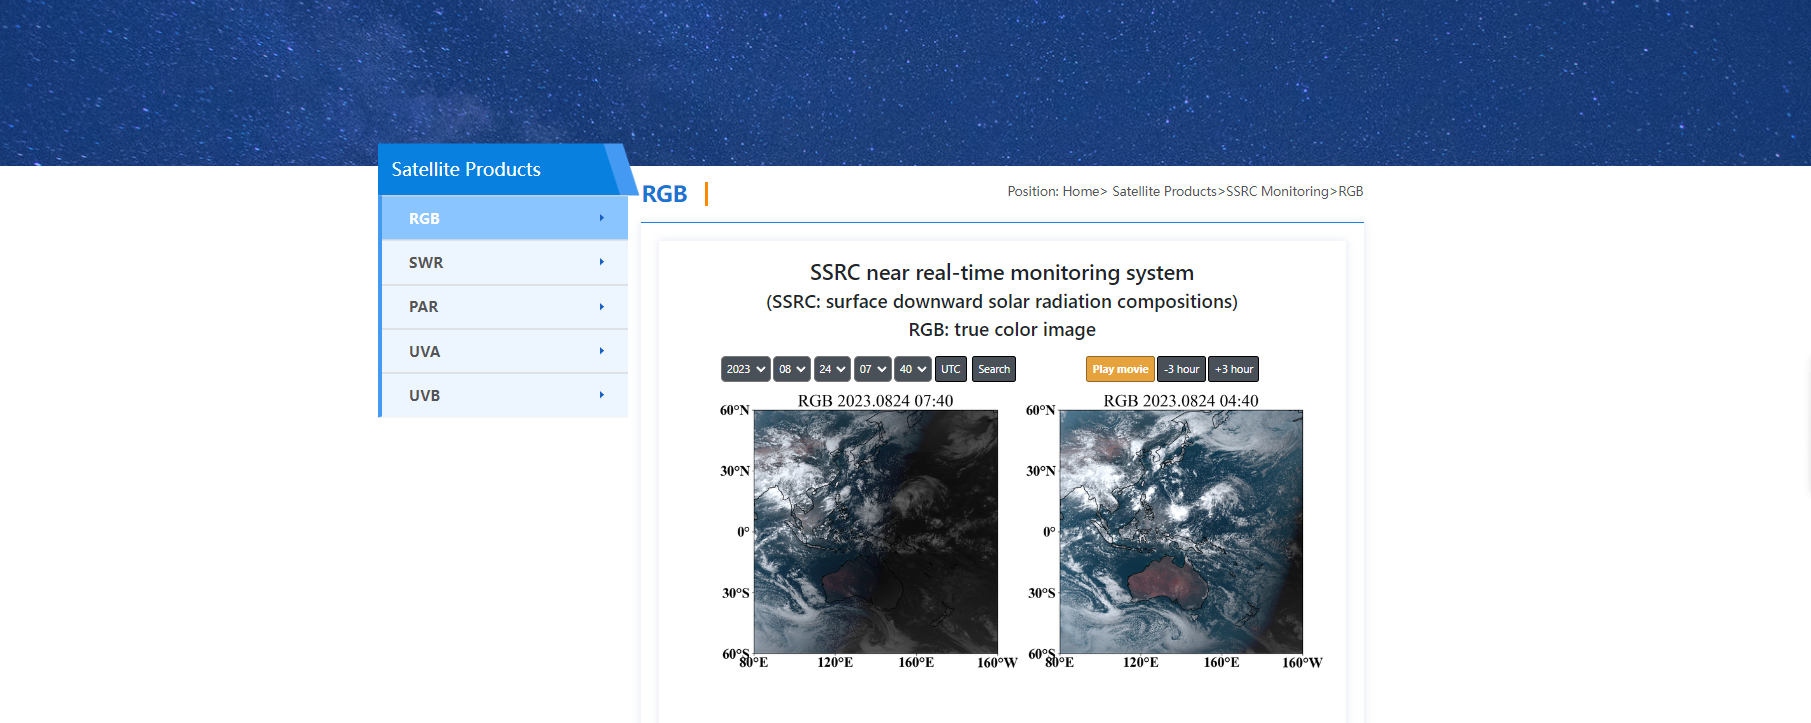This screenshot has height=723, width=1811.
Task: Click the arrow icon beside RGB
Action: pyautogui.click(x=601, y=218)
